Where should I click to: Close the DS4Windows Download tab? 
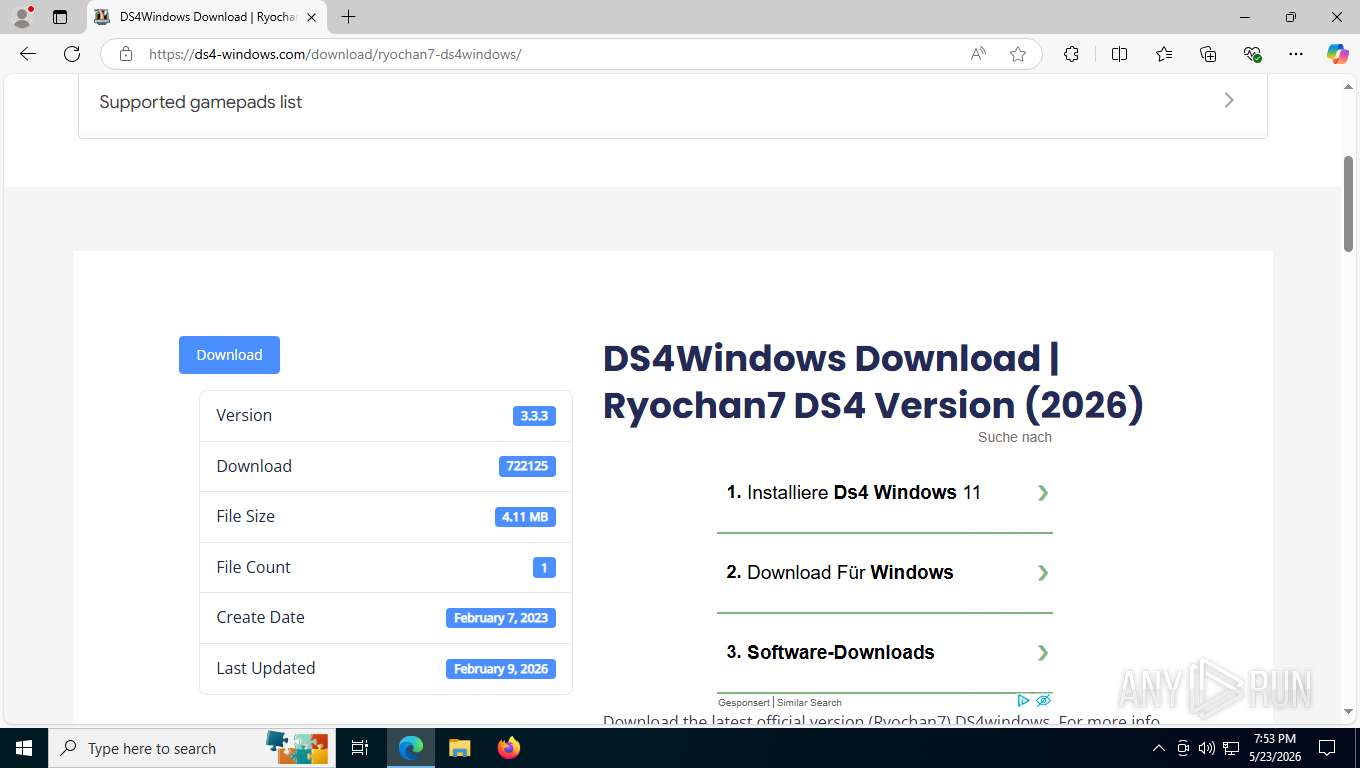(311, 17)
